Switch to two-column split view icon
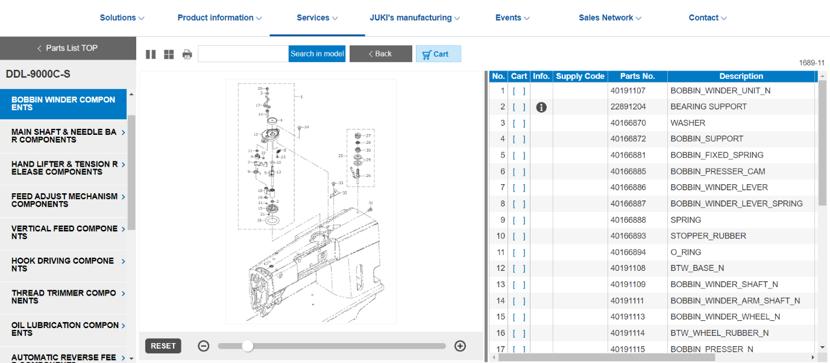This screenshot has width=830, height=363. 151,54
